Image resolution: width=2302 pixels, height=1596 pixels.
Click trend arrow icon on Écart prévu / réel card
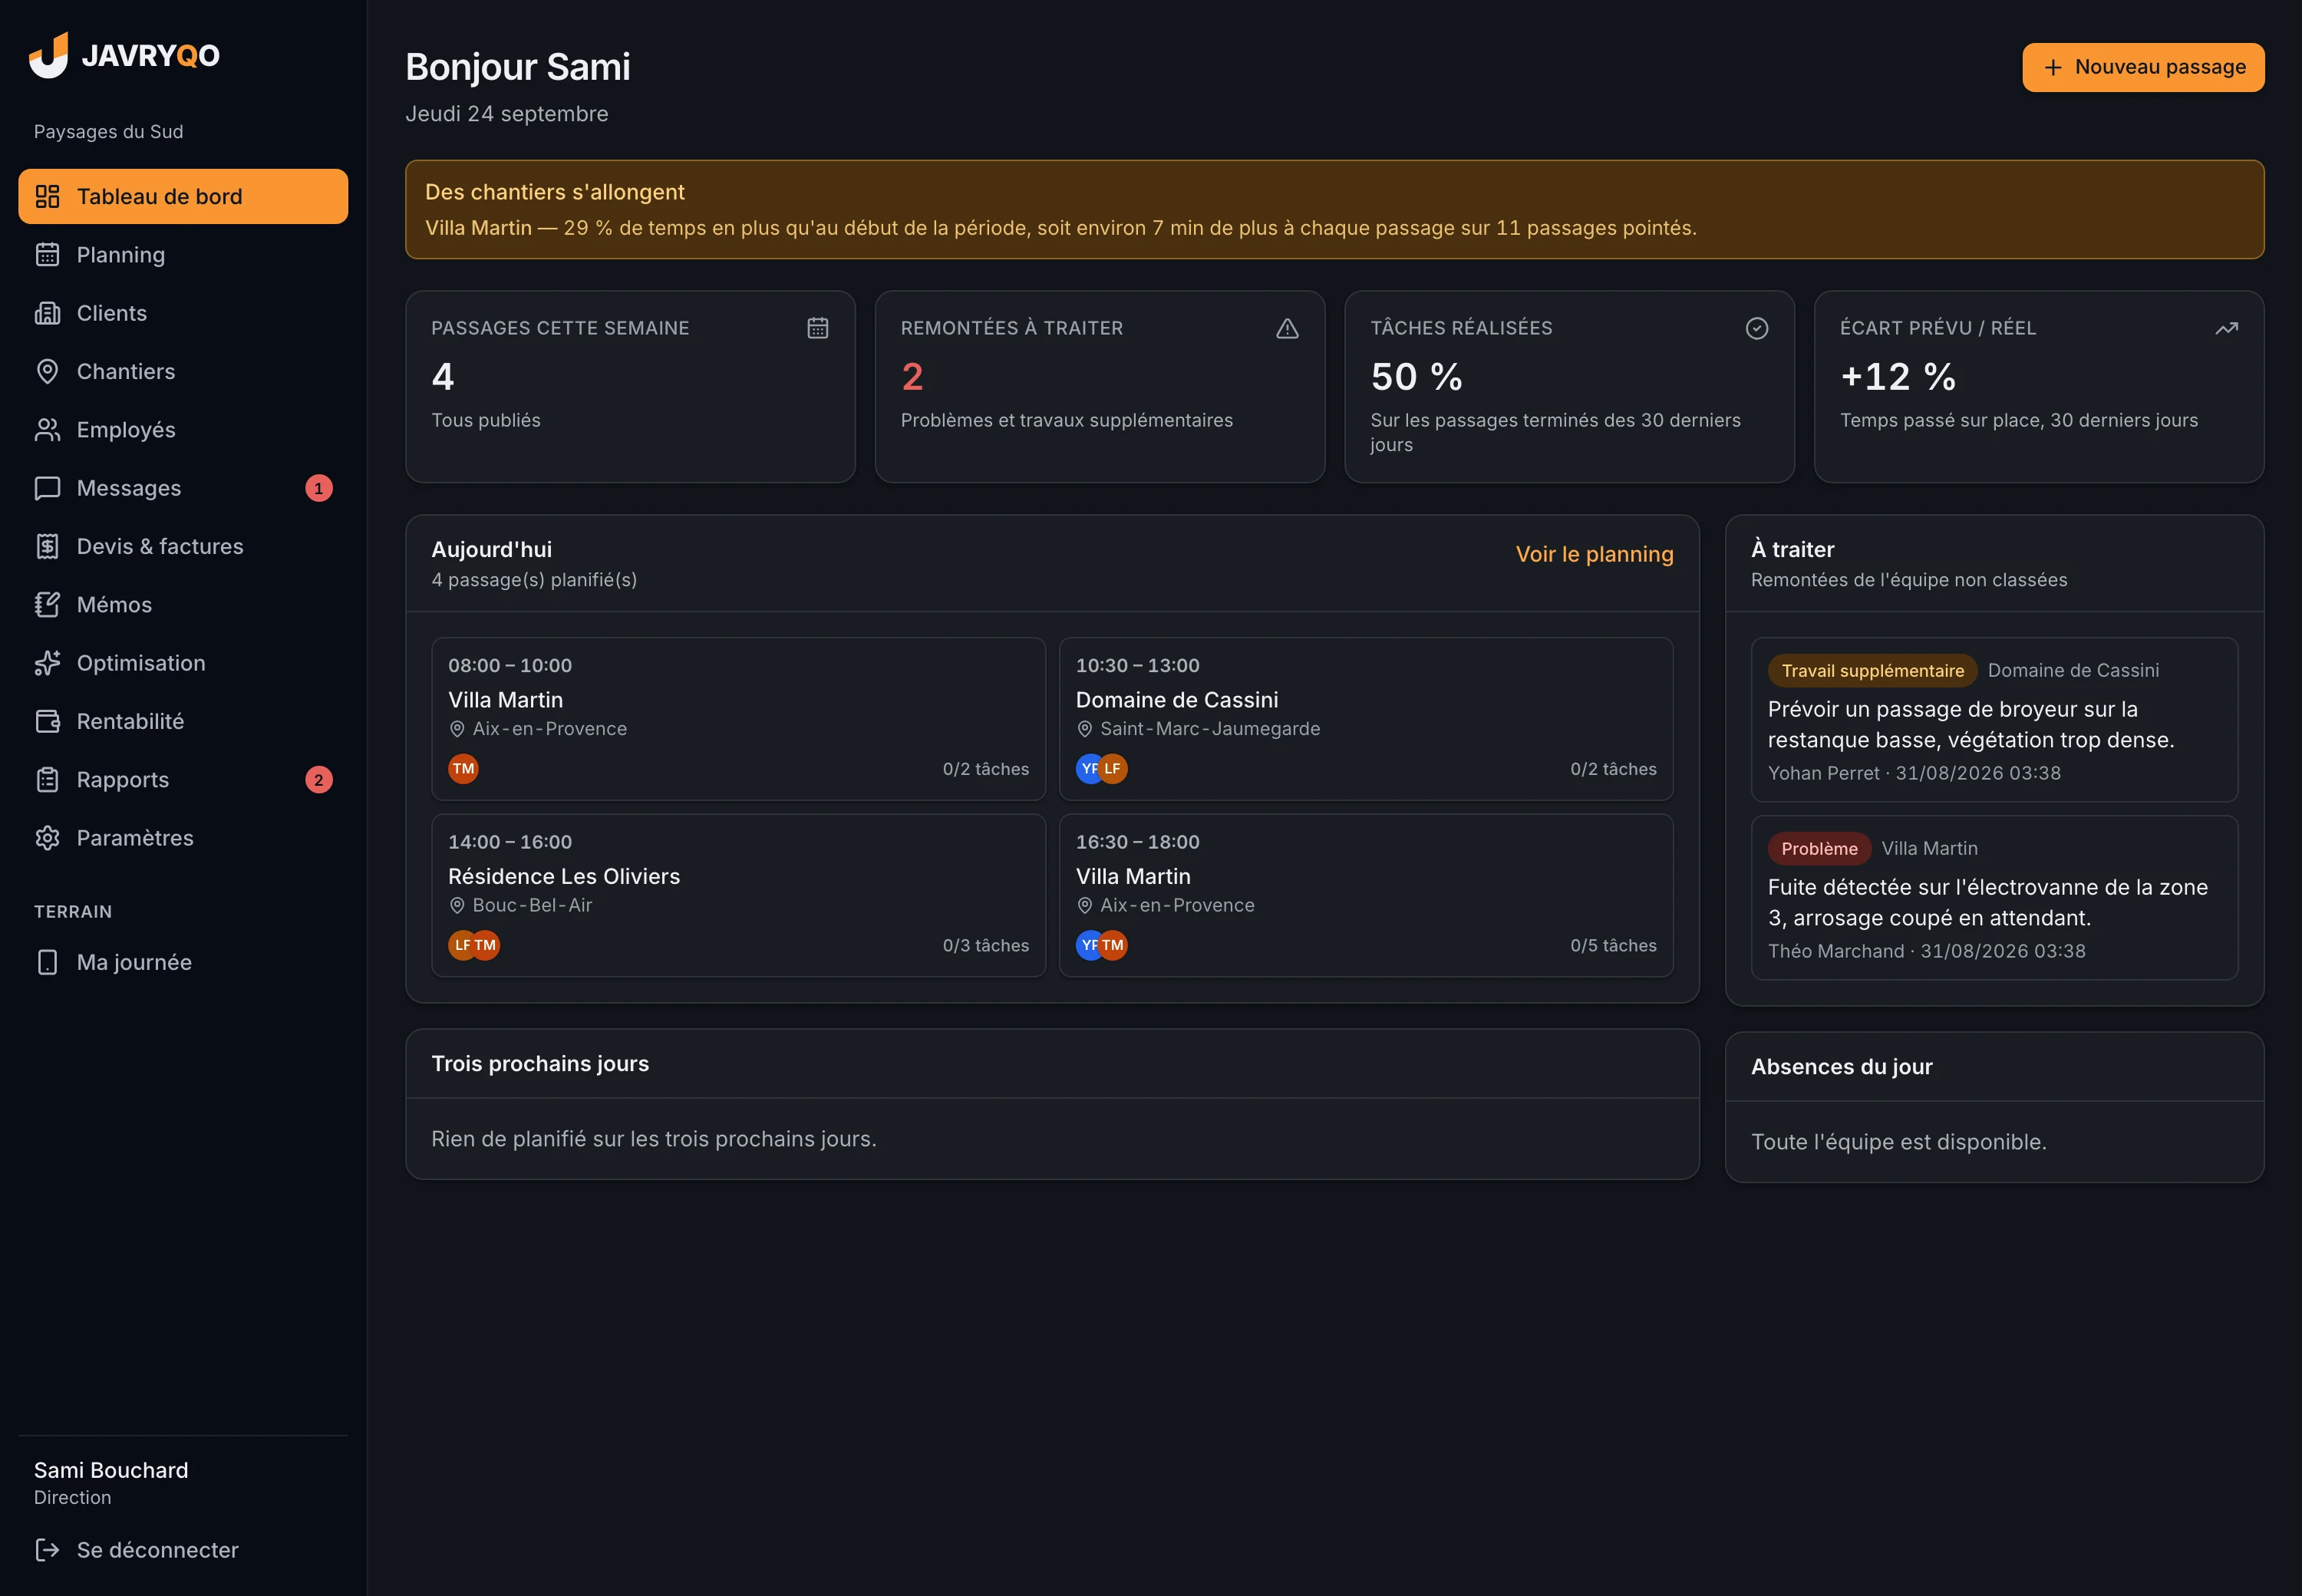tap(2226, 328)
